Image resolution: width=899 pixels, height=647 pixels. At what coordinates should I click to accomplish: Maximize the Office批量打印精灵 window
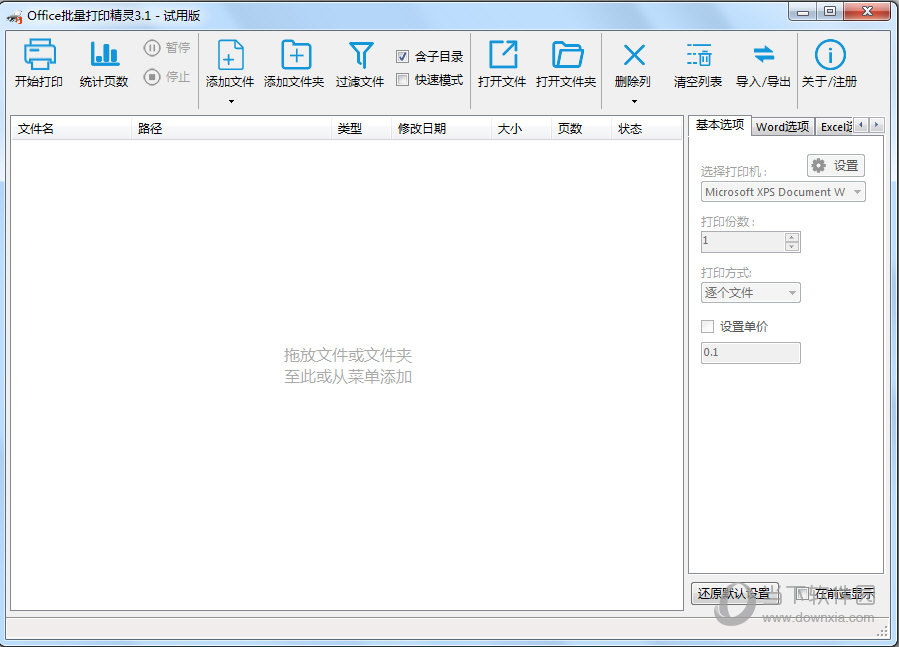[x=830, y=11]
